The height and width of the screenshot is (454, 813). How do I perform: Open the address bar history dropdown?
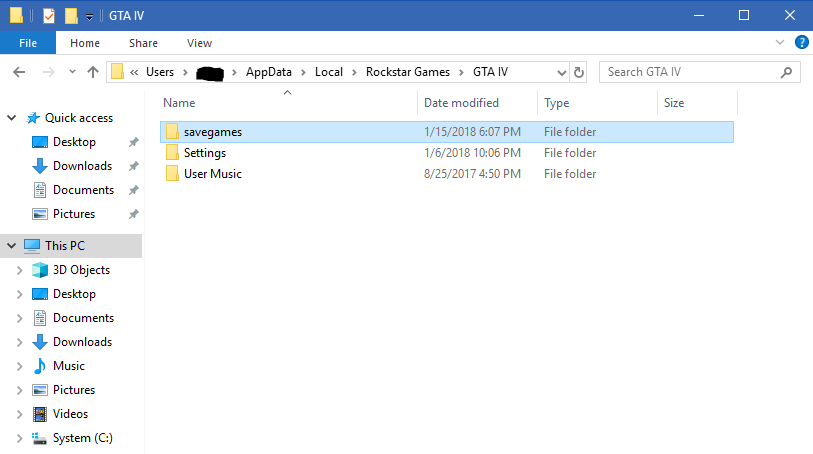pyautogui.click(x=562, y=73)
